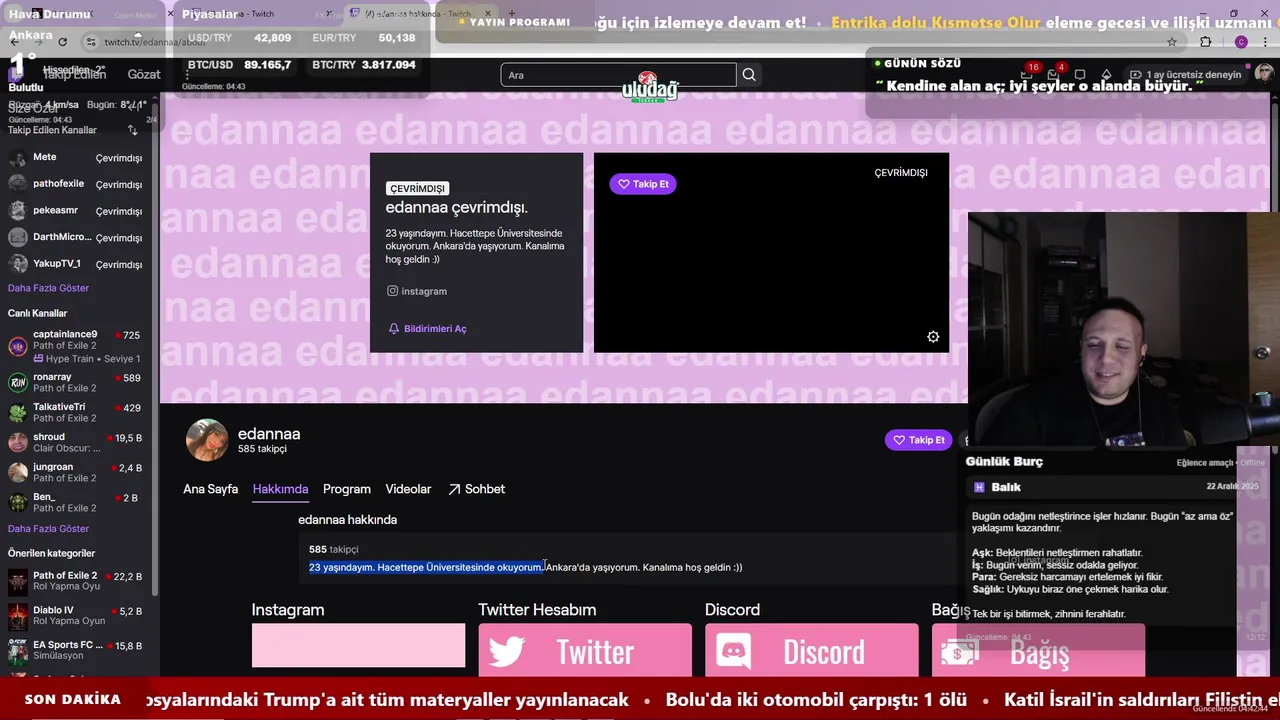Open pathofexile channel in sidebar
Image resolution: width=1280 pixels, height=720 pixels.
click(78, 184)
